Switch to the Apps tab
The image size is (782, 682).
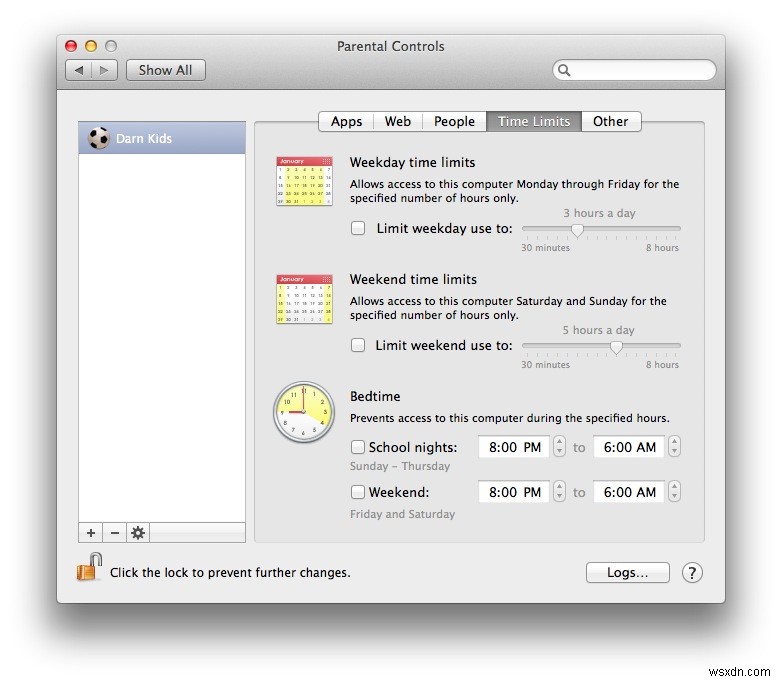[346, 121]
